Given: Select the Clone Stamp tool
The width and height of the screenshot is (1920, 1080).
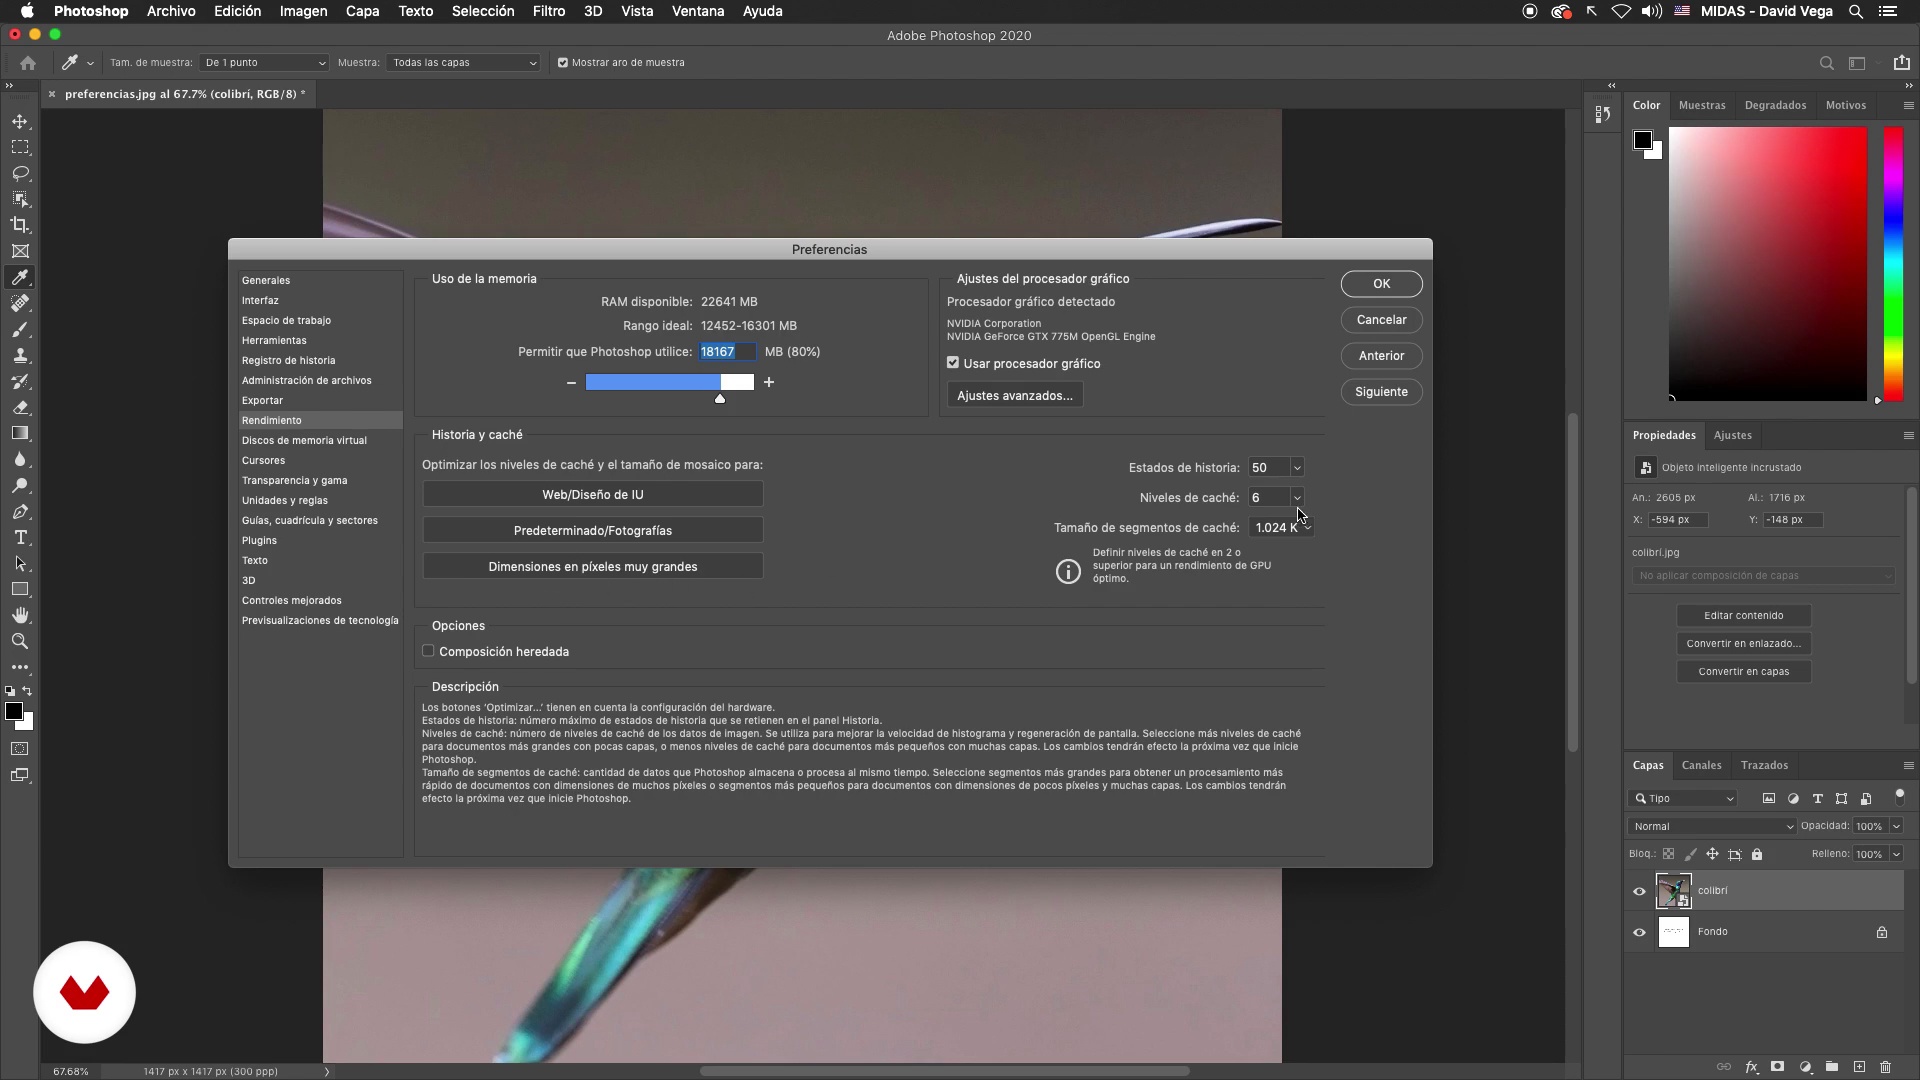Looking at the screenshot, I should [x=20, y=355].
